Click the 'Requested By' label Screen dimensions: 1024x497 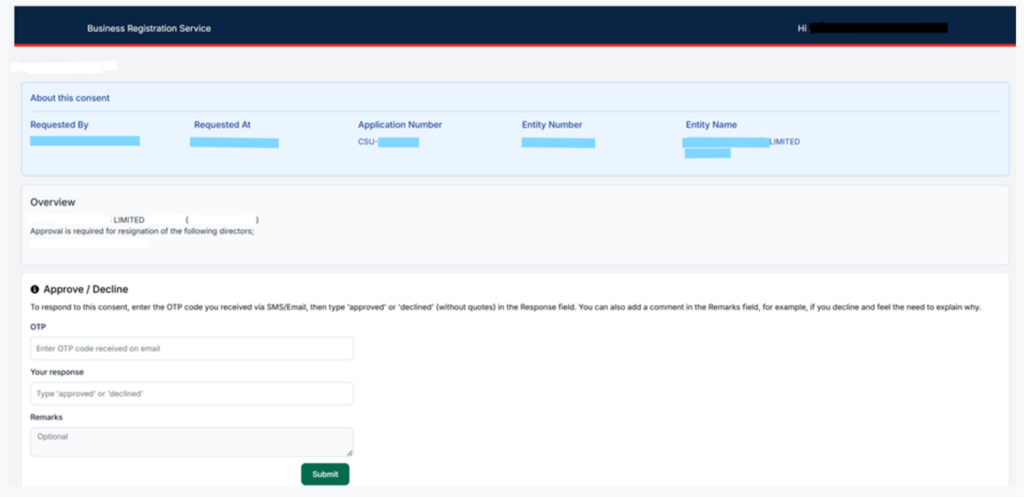pyautogui.click(x=59, y=125)
